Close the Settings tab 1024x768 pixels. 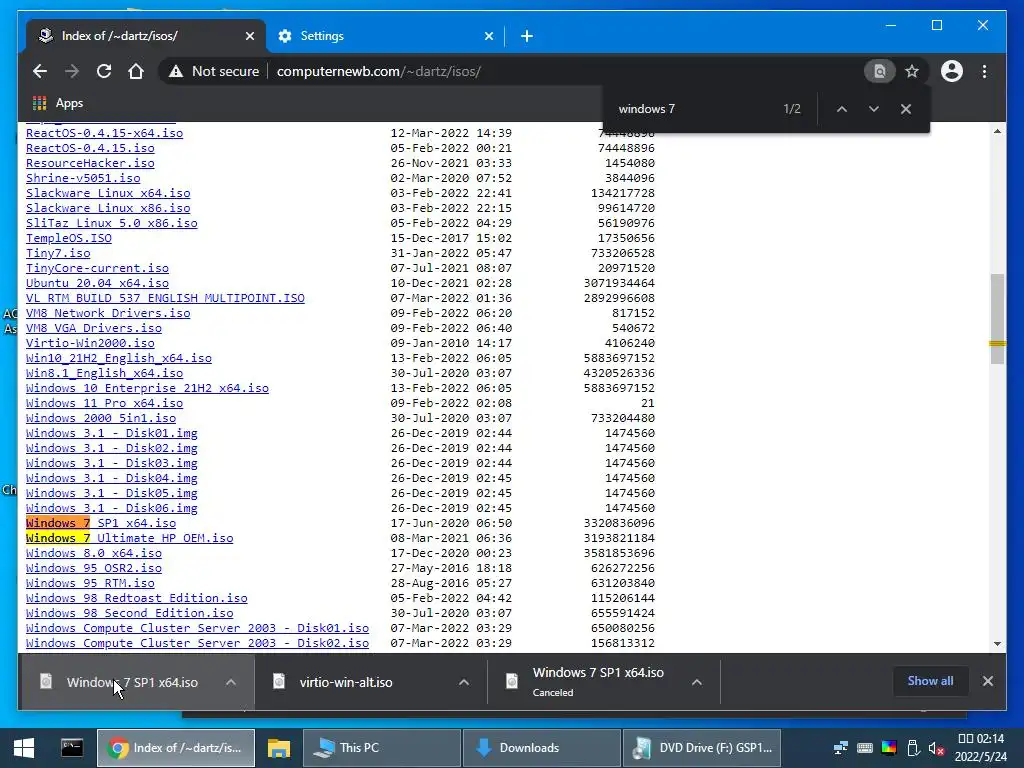click(x=488, y=36)
